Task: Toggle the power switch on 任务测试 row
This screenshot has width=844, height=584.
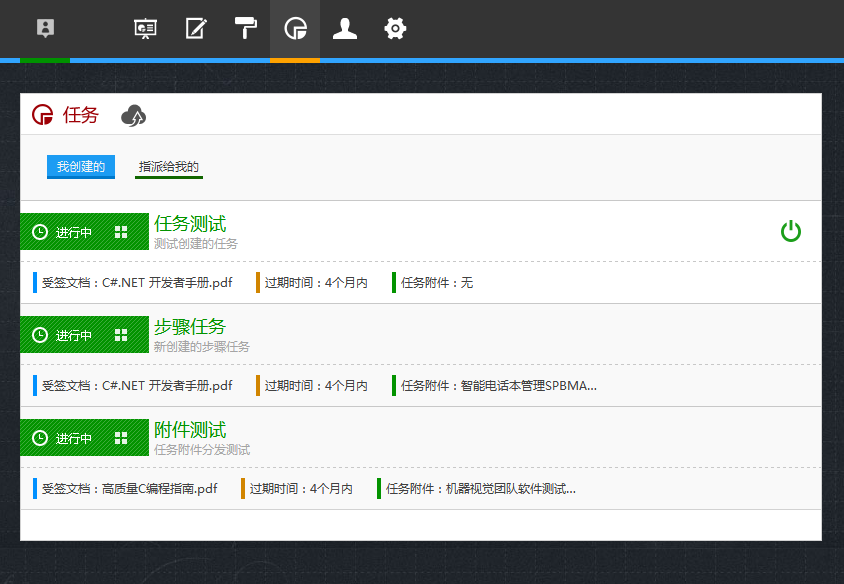Action: 791,231
